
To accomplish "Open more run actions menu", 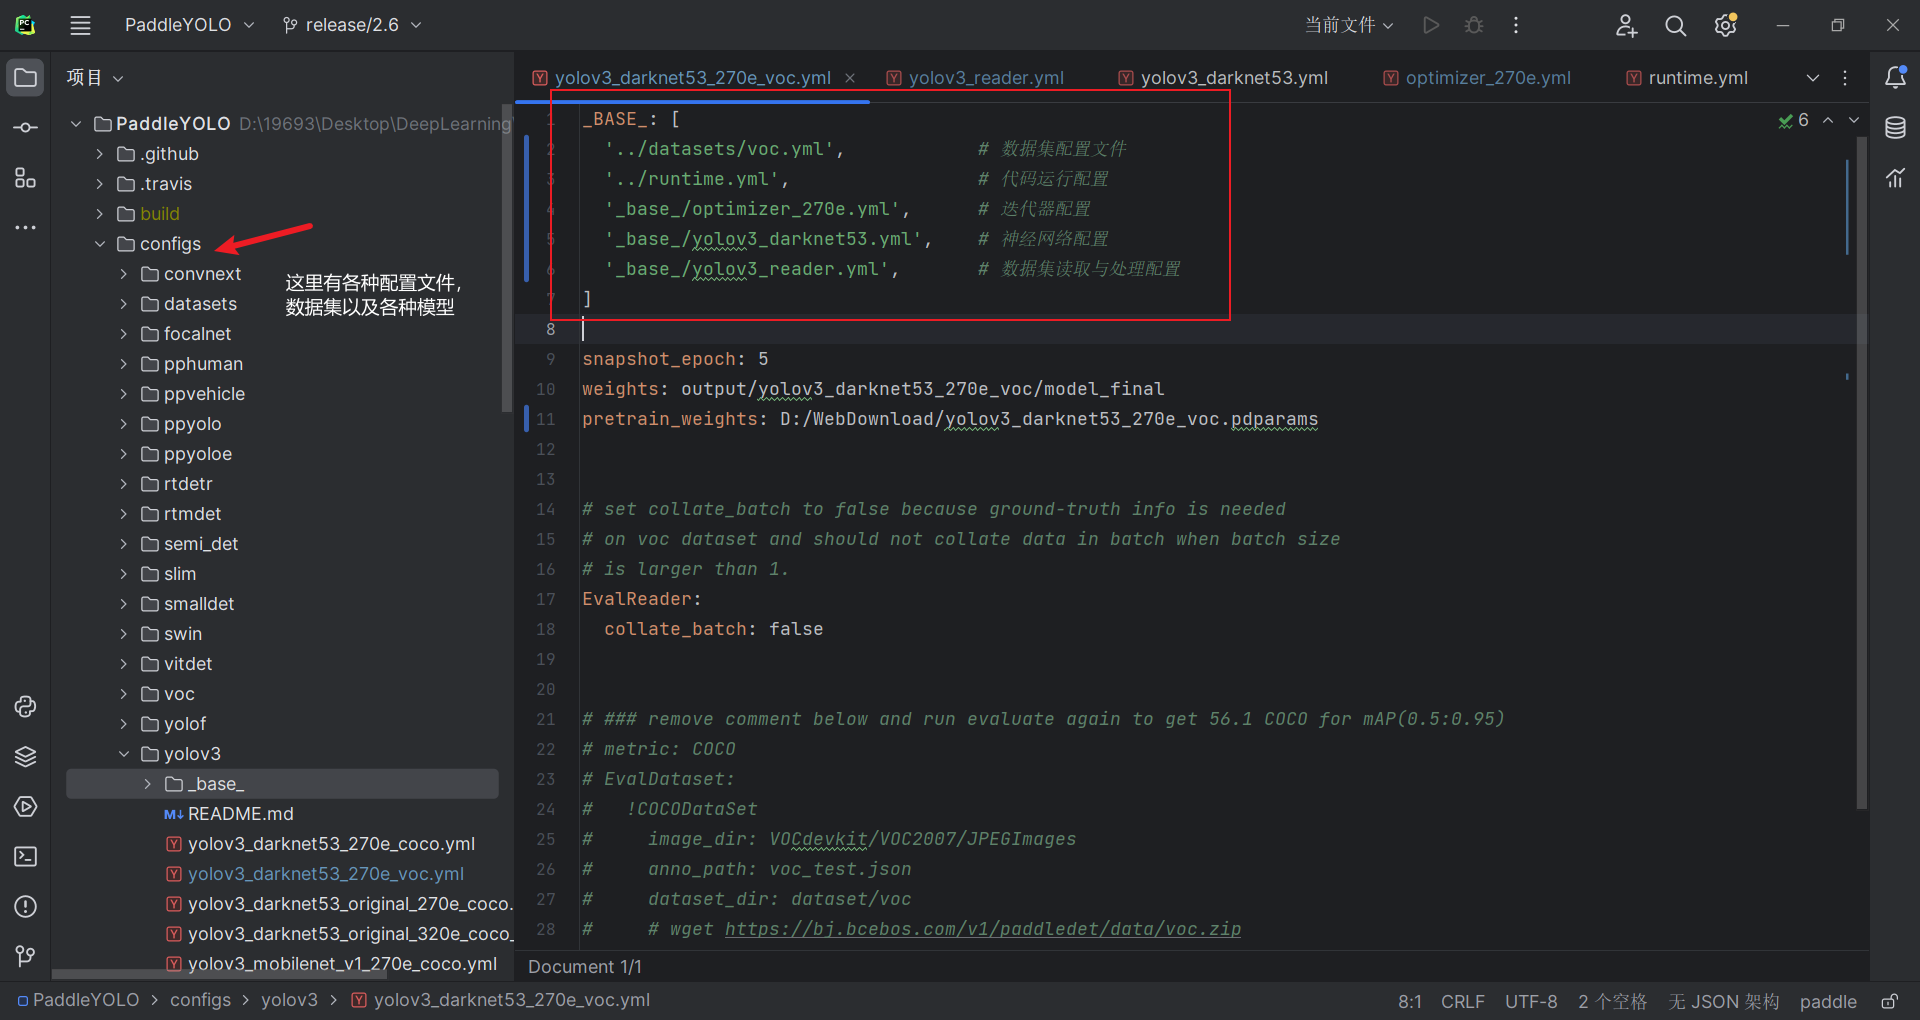I will 1516,25.
